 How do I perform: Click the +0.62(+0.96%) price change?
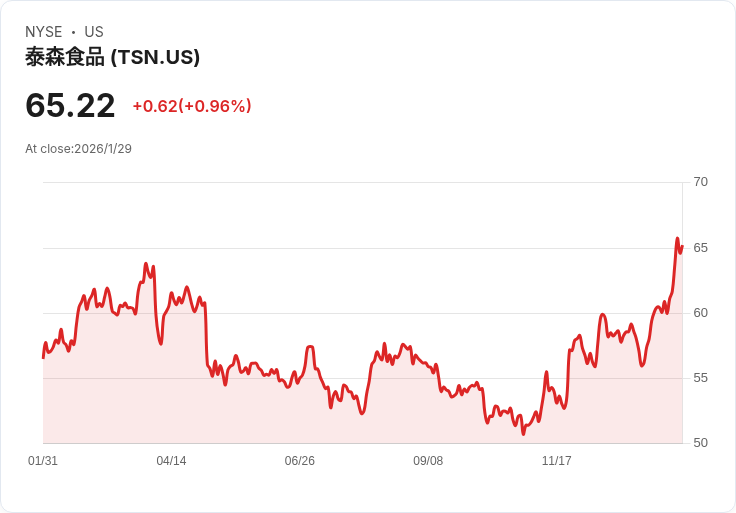pos(192,106)
